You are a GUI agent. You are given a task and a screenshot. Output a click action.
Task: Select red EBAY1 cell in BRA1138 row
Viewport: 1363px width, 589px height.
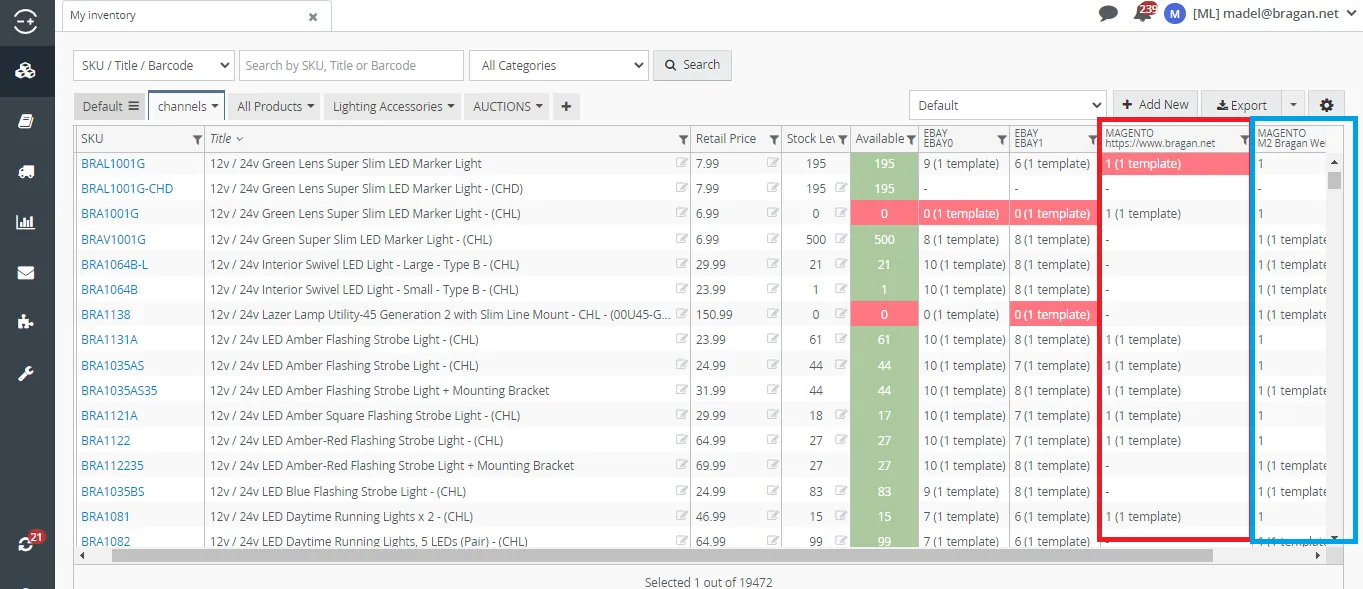1054,314
